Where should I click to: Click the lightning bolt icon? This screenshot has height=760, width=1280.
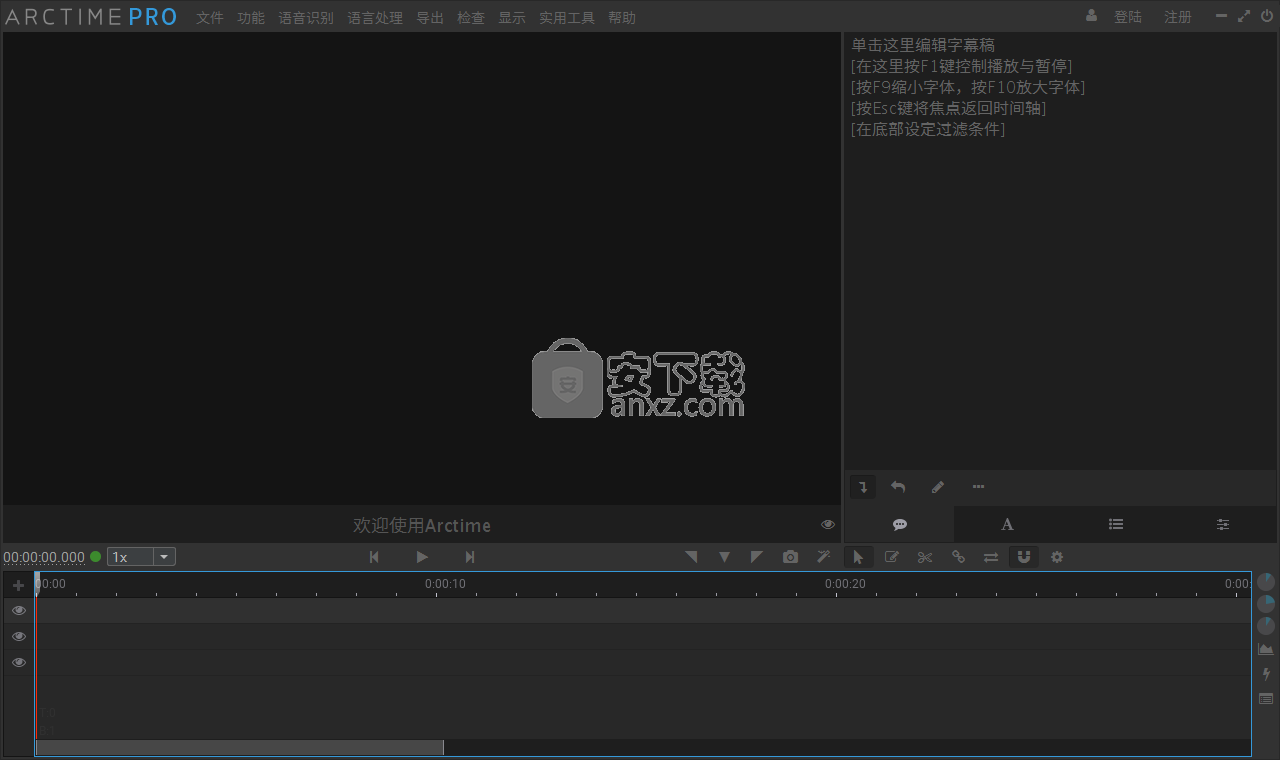tap(1266, 674)
